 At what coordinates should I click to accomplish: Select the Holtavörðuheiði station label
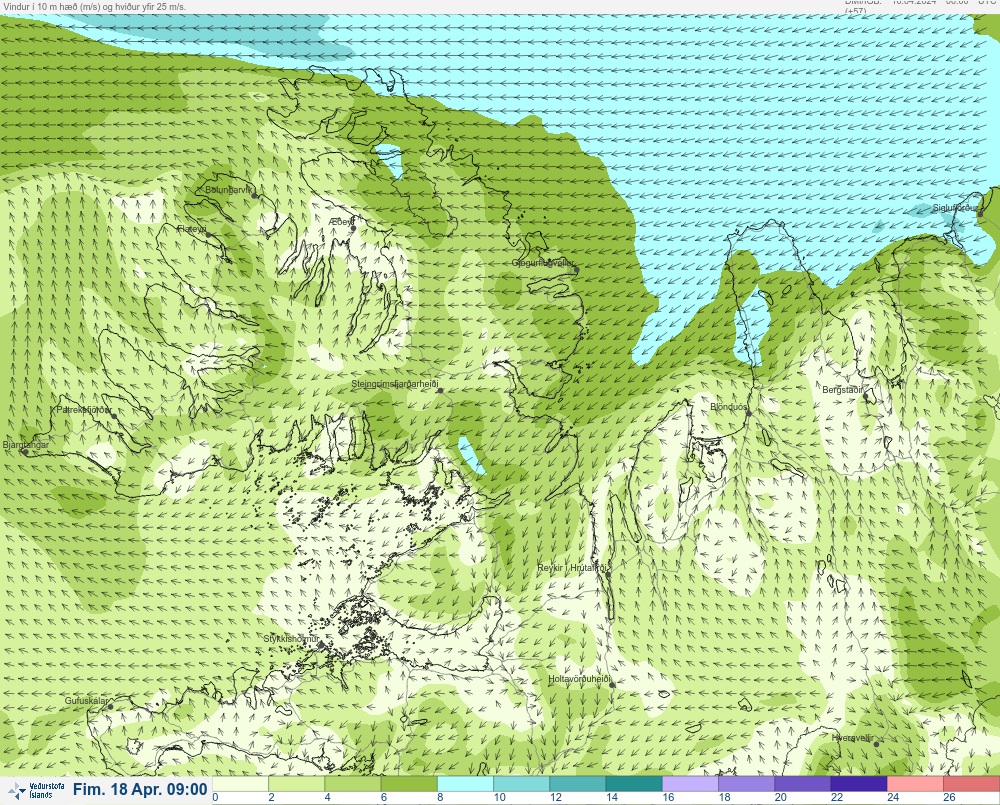pyautogui.click(x=580, y=679)
